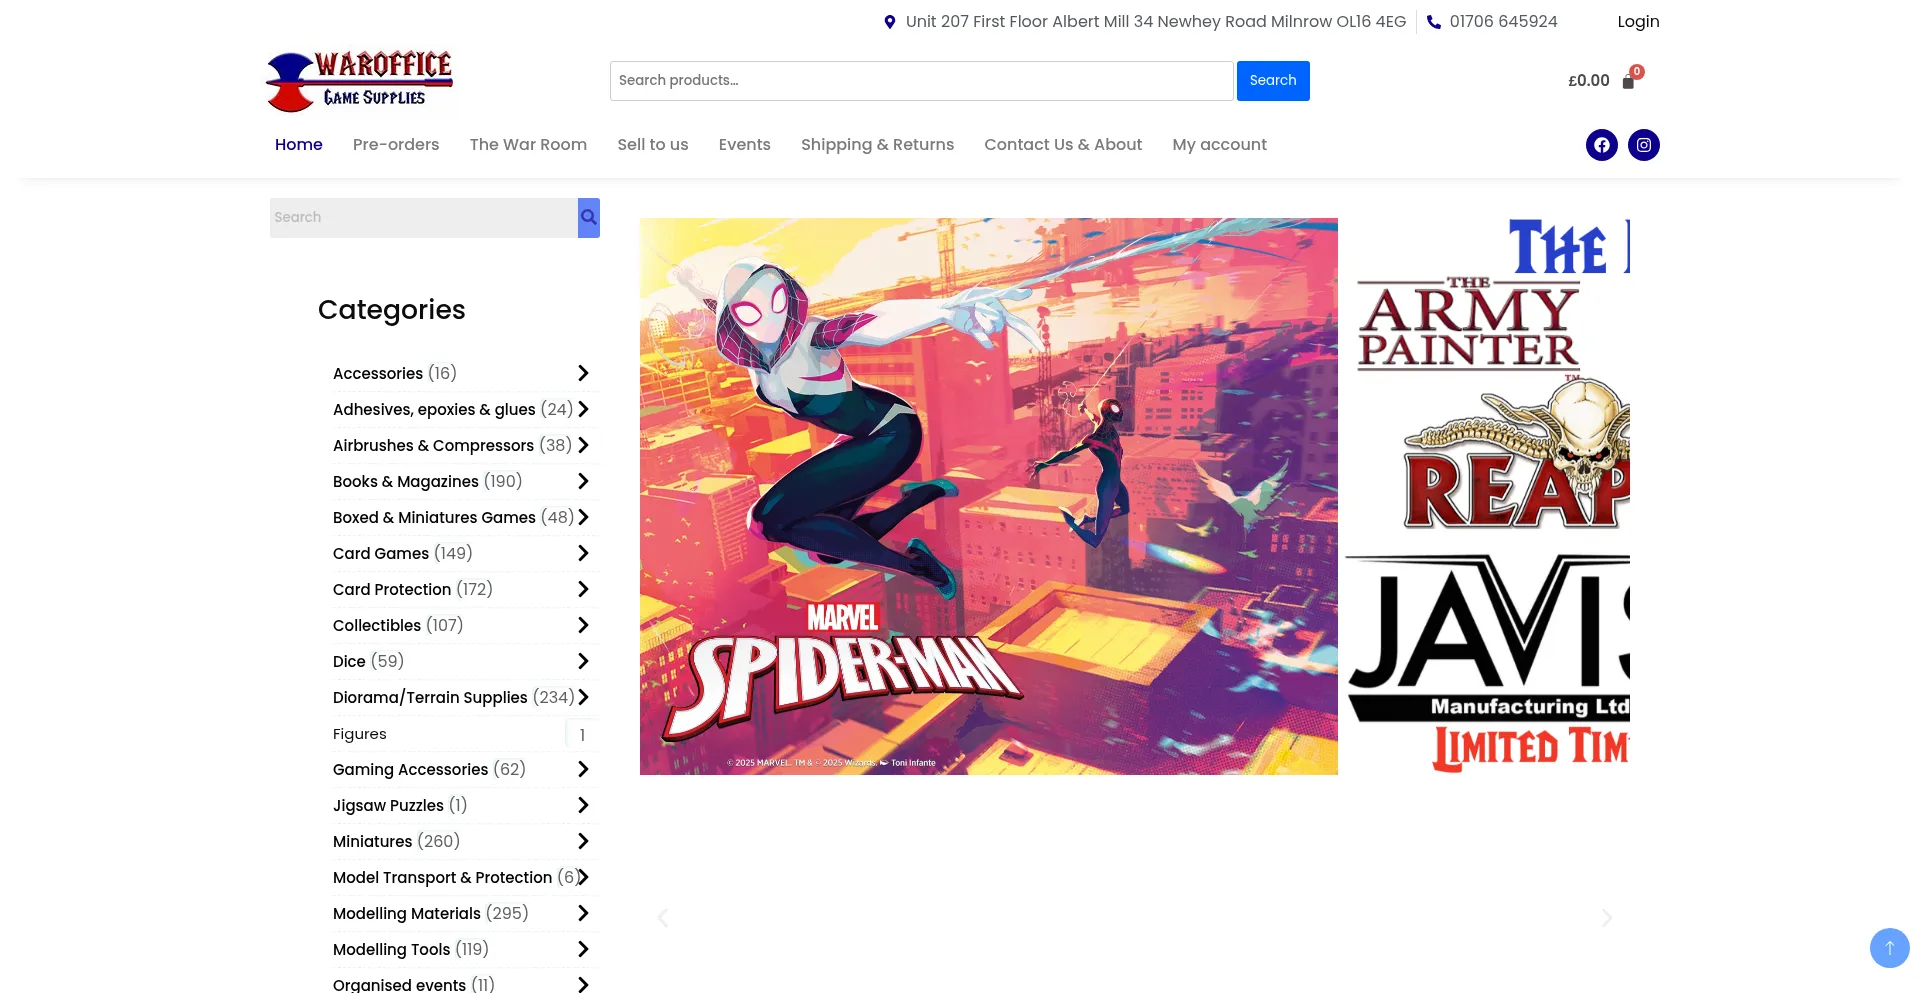This screenshot has height=993, width=1920.
Task: Expand the Accessories category chevron
Action: tap(583, 373)
